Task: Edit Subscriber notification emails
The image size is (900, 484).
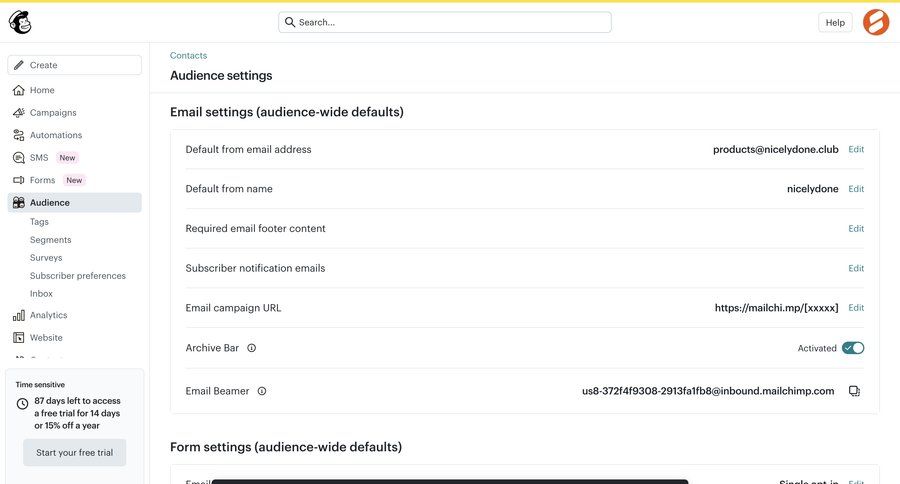Action: coord(856,268)
